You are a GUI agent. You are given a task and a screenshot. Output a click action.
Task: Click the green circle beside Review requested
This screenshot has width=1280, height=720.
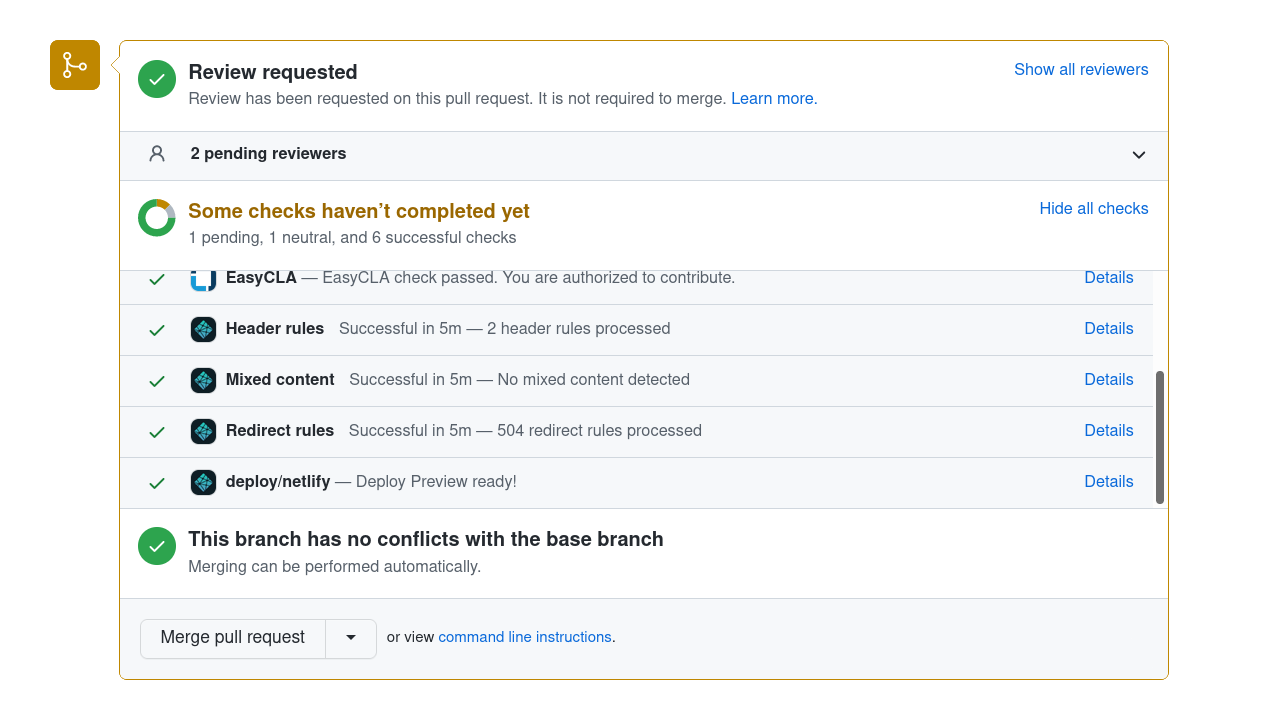[157, 78]
